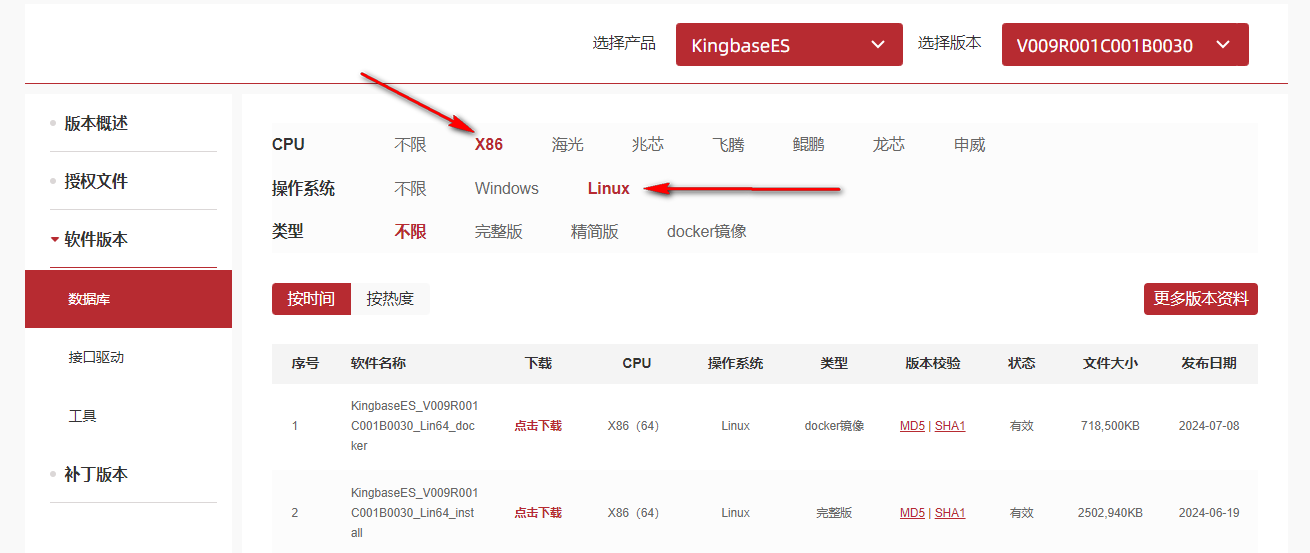
Task: Select the Linux operating system filter
Action: (x=608, y=188)
